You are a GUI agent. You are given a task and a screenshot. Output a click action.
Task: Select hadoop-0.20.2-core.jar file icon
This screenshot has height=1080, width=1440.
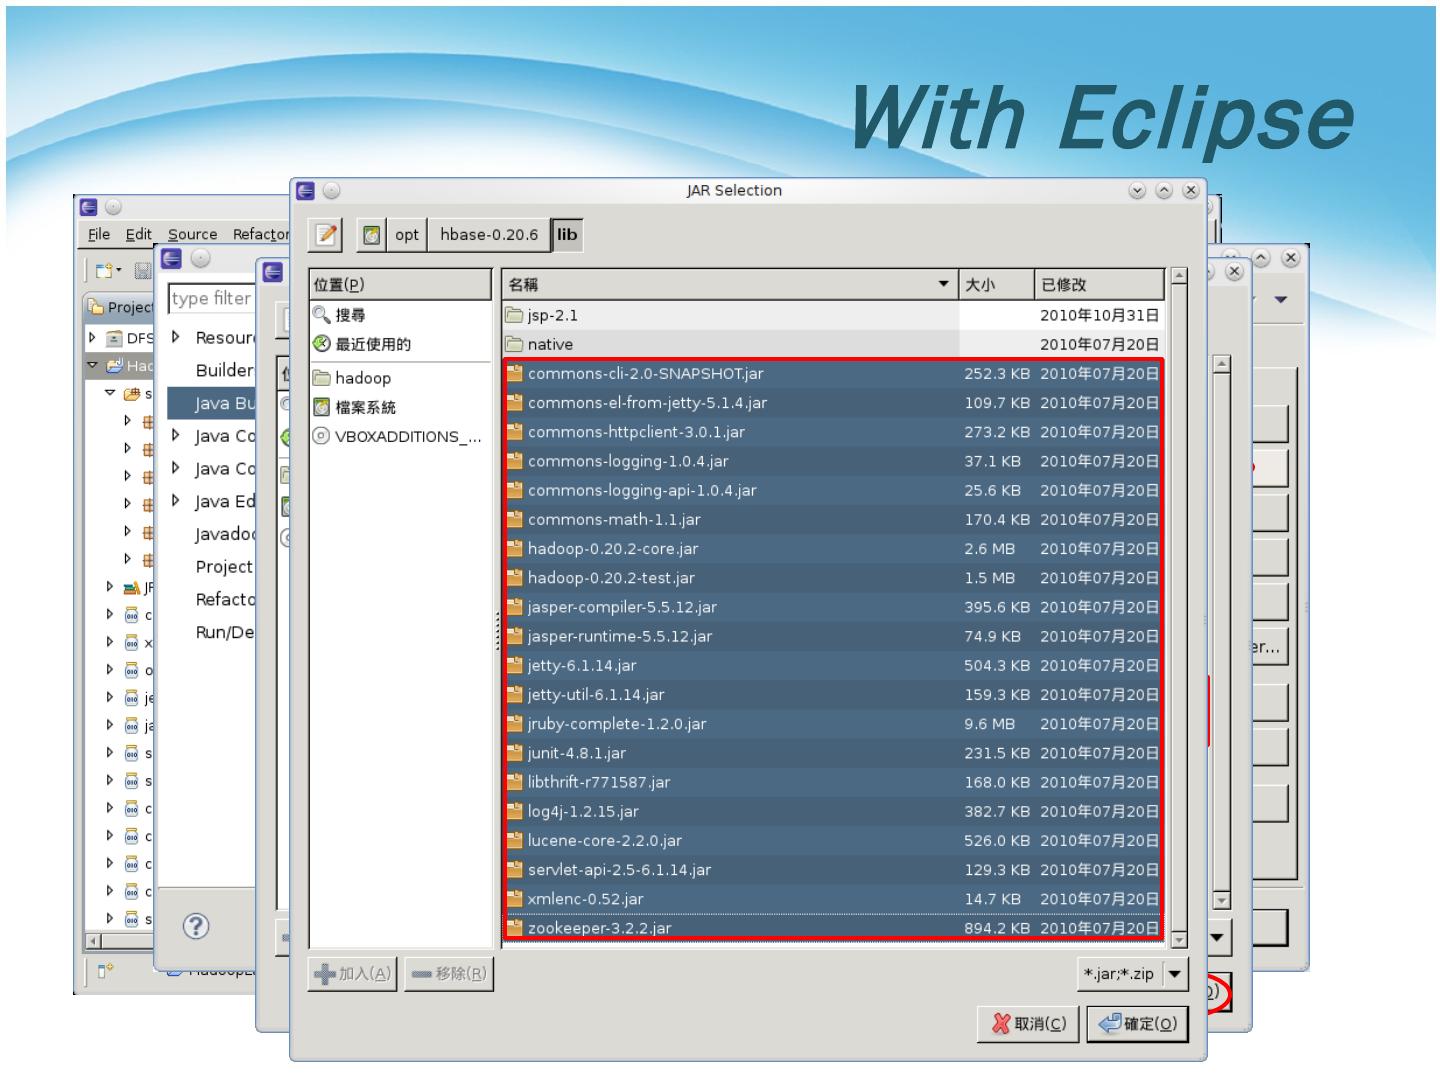point(515,548)
